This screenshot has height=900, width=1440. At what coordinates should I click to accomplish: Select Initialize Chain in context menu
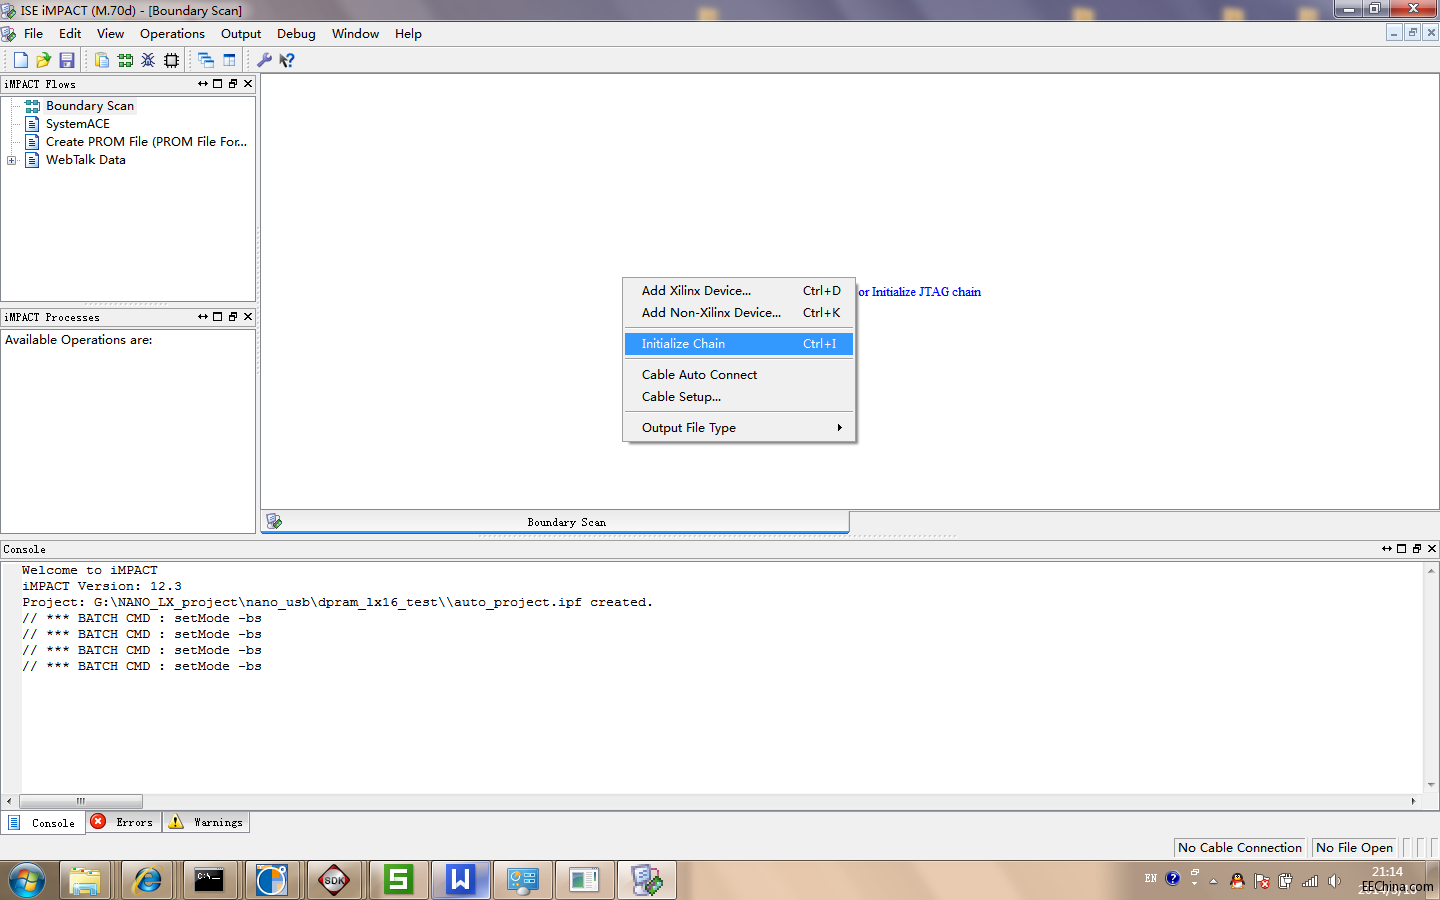(739, 344)
